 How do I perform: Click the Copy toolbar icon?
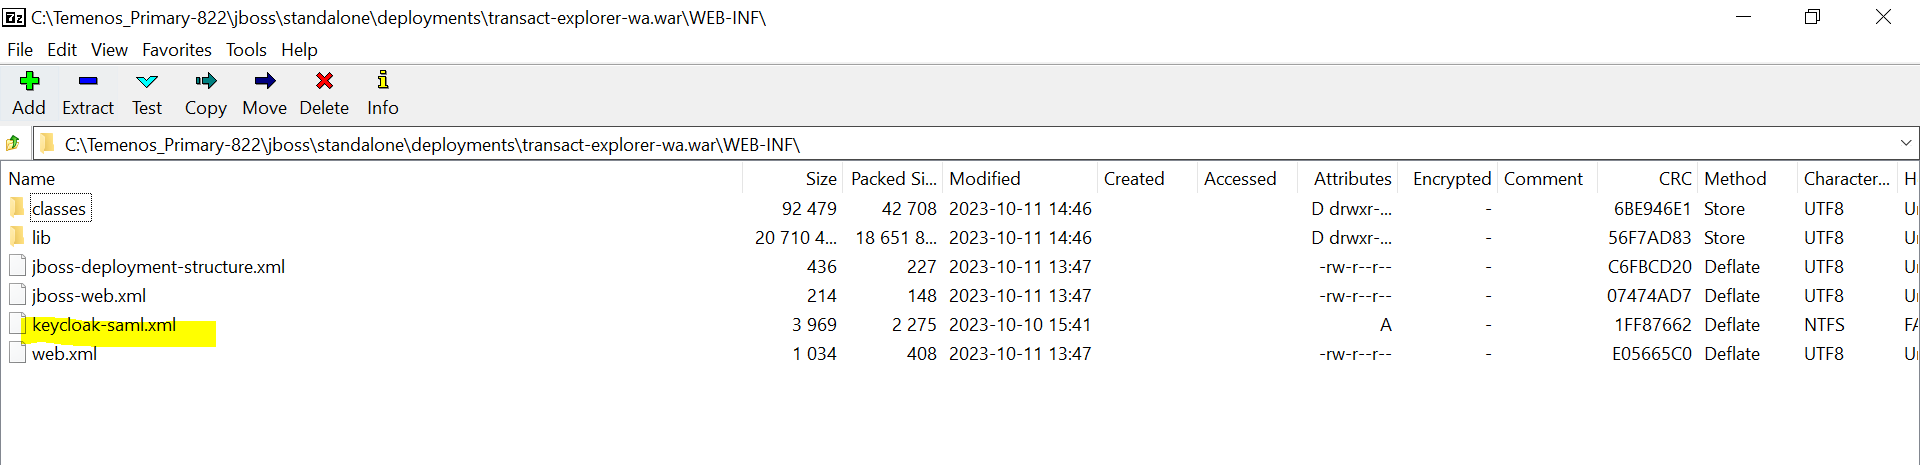point(206,82)
